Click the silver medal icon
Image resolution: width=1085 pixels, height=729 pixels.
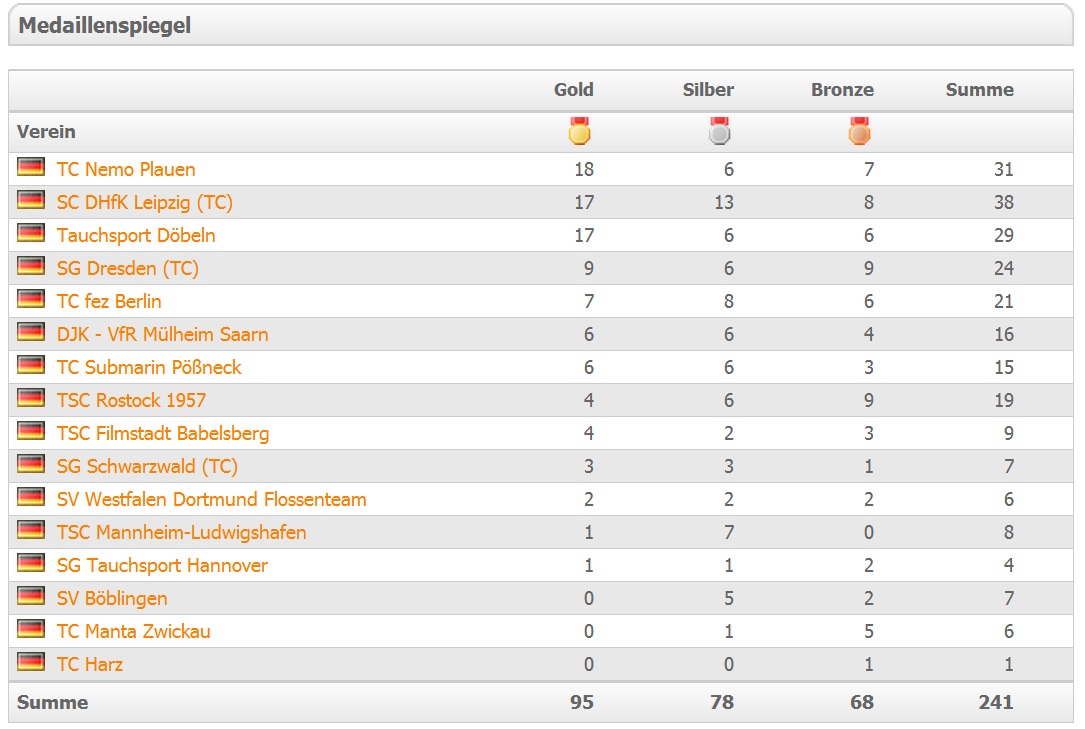(719, 131)
